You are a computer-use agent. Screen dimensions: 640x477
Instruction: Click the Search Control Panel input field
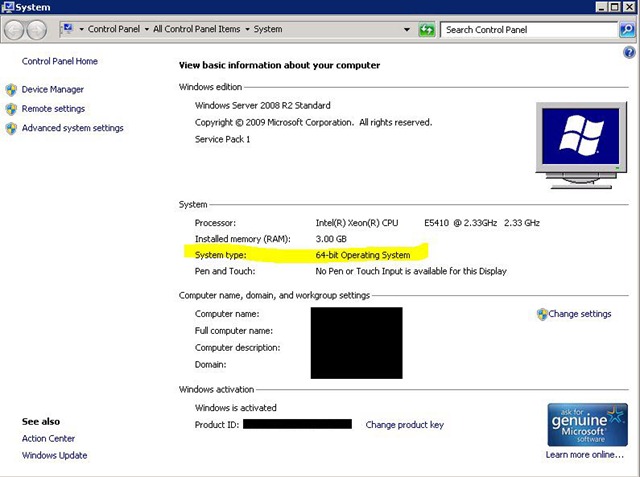point(529,30)
